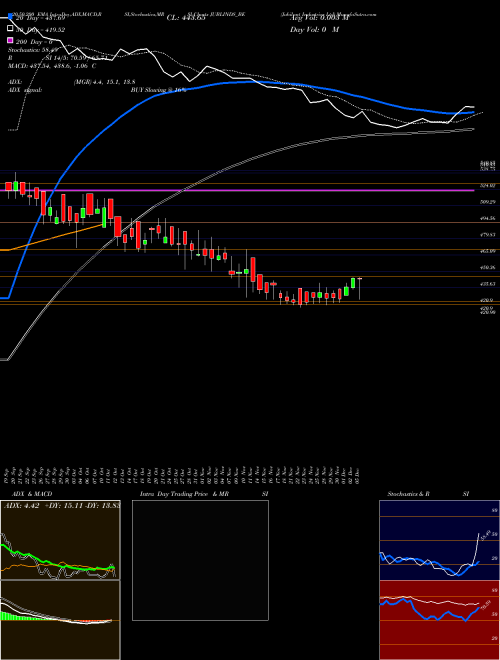Viewport: 500px width, 660px height.
Task: Click the 'CL: 443.65' closing price text
Action: pos(186,18)
